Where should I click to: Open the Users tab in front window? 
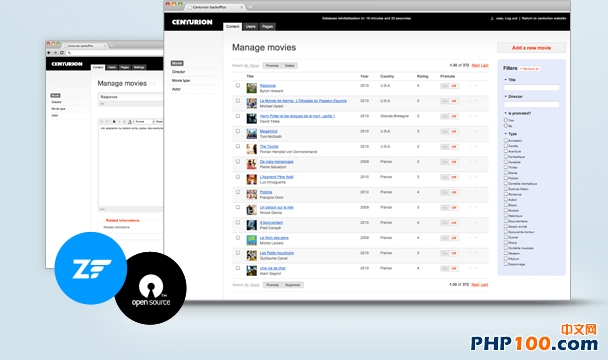tap(250, 26)
